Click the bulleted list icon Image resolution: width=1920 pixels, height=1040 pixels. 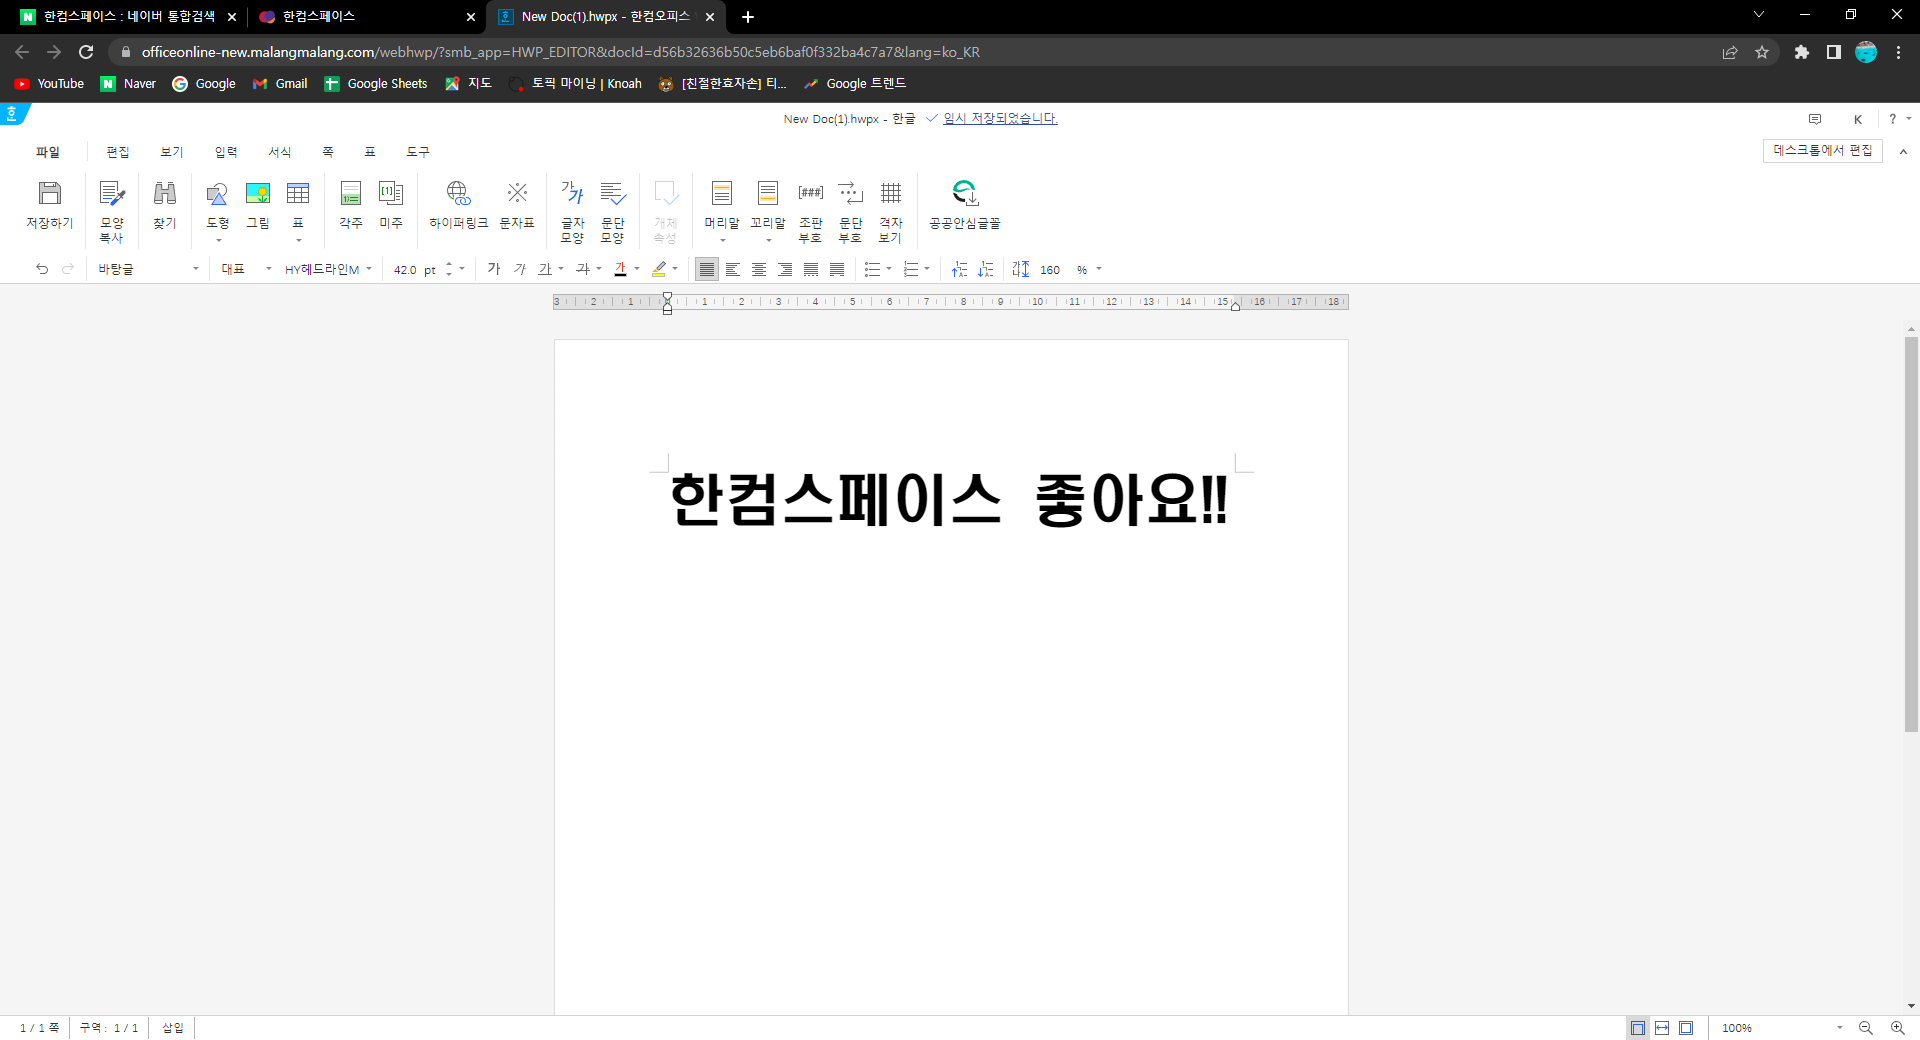(872, 269)
